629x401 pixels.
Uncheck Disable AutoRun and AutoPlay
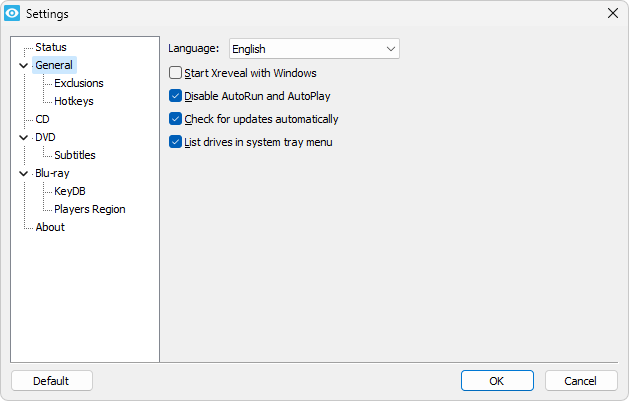(x=175, y=96)
